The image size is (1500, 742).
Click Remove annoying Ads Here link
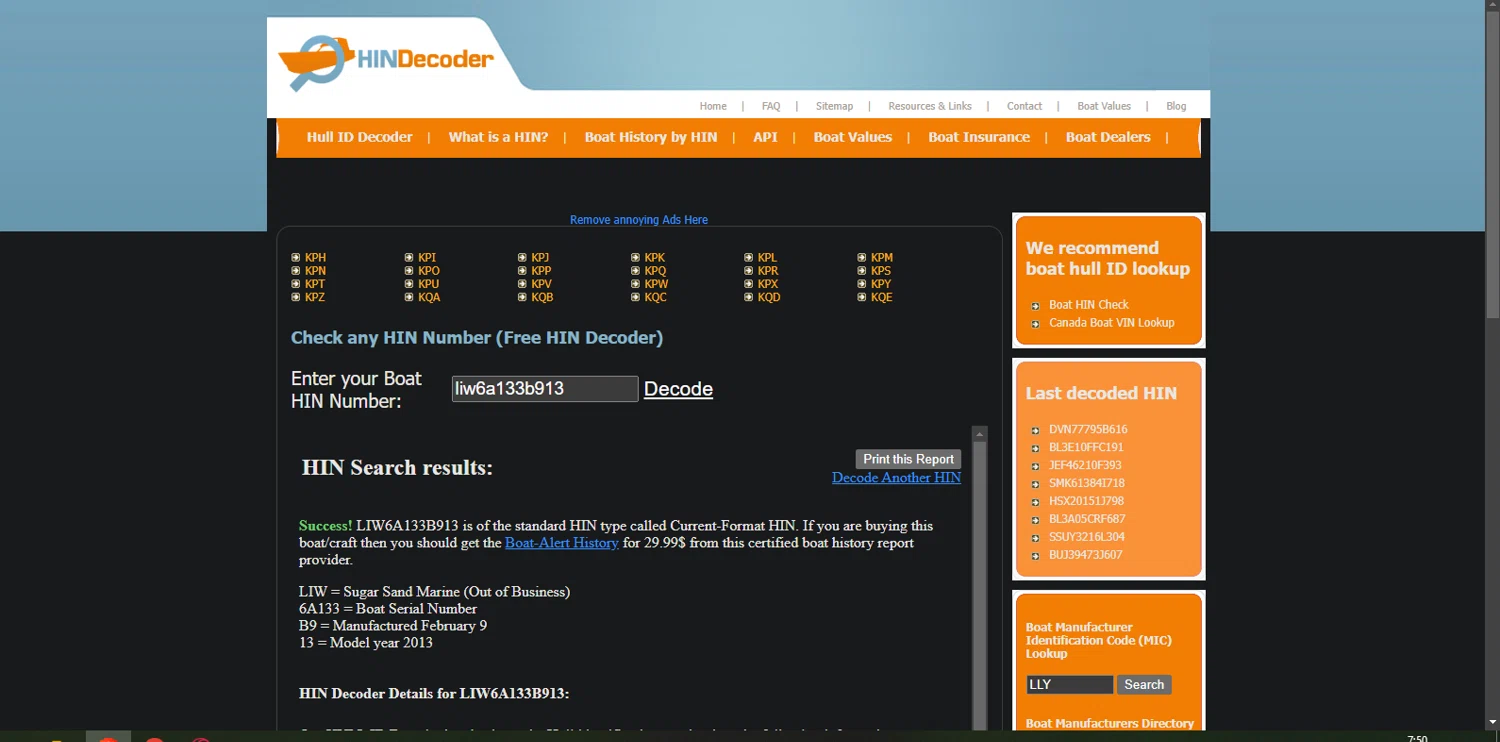pyautogui.click(x=639, y=220)
